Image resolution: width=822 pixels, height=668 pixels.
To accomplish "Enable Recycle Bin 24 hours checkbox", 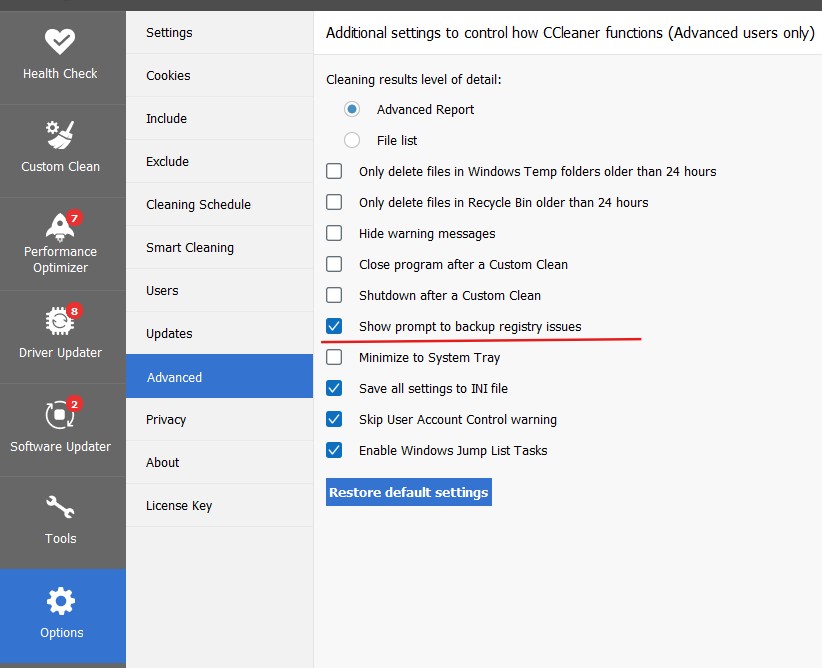I will [x=334, y=202].
